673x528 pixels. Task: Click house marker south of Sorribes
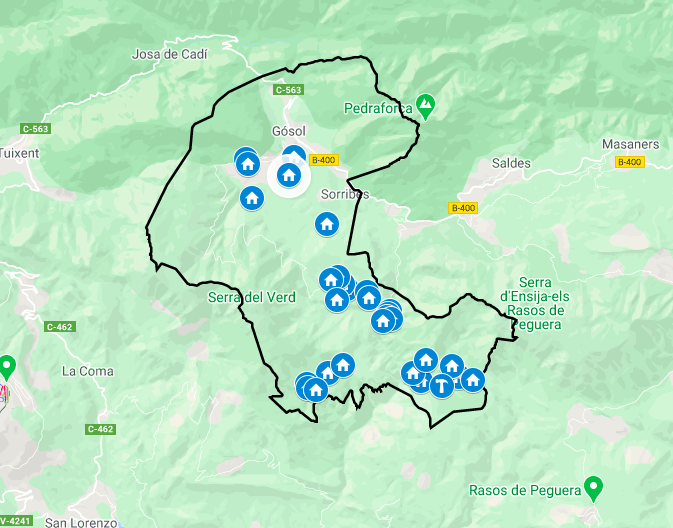(x=327, y=224)
